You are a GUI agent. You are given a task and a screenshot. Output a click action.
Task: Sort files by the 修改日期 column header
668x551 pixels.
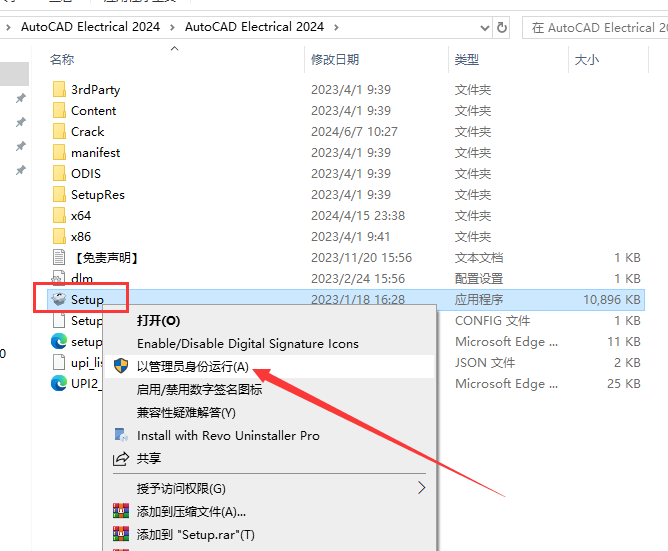334,60
